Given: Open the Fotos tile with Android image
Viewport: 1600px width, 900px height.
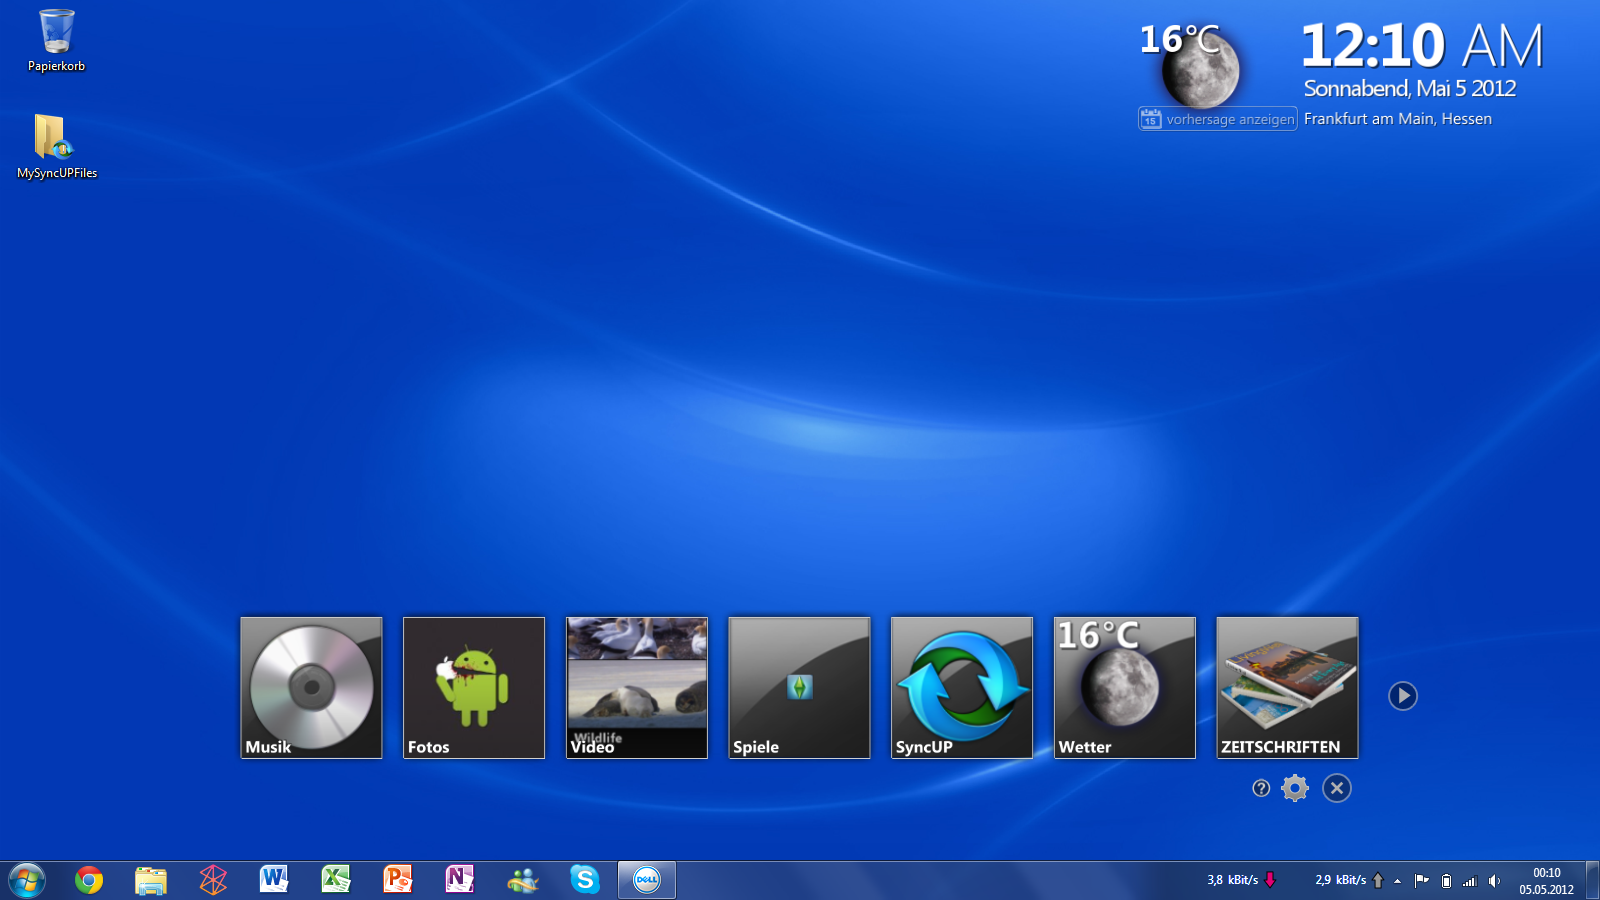Looking at the screenshot, I should [474, 688].
